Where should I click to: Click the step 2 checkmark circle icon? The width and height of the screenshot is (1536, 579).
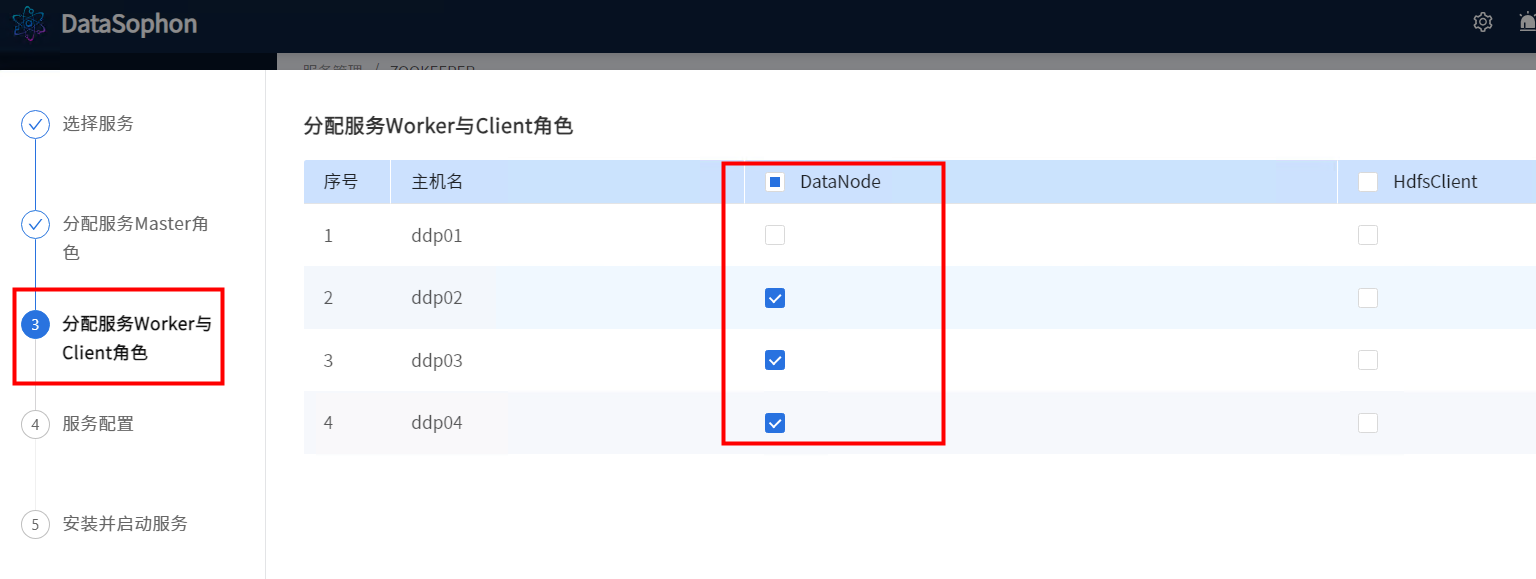point(35,224)
